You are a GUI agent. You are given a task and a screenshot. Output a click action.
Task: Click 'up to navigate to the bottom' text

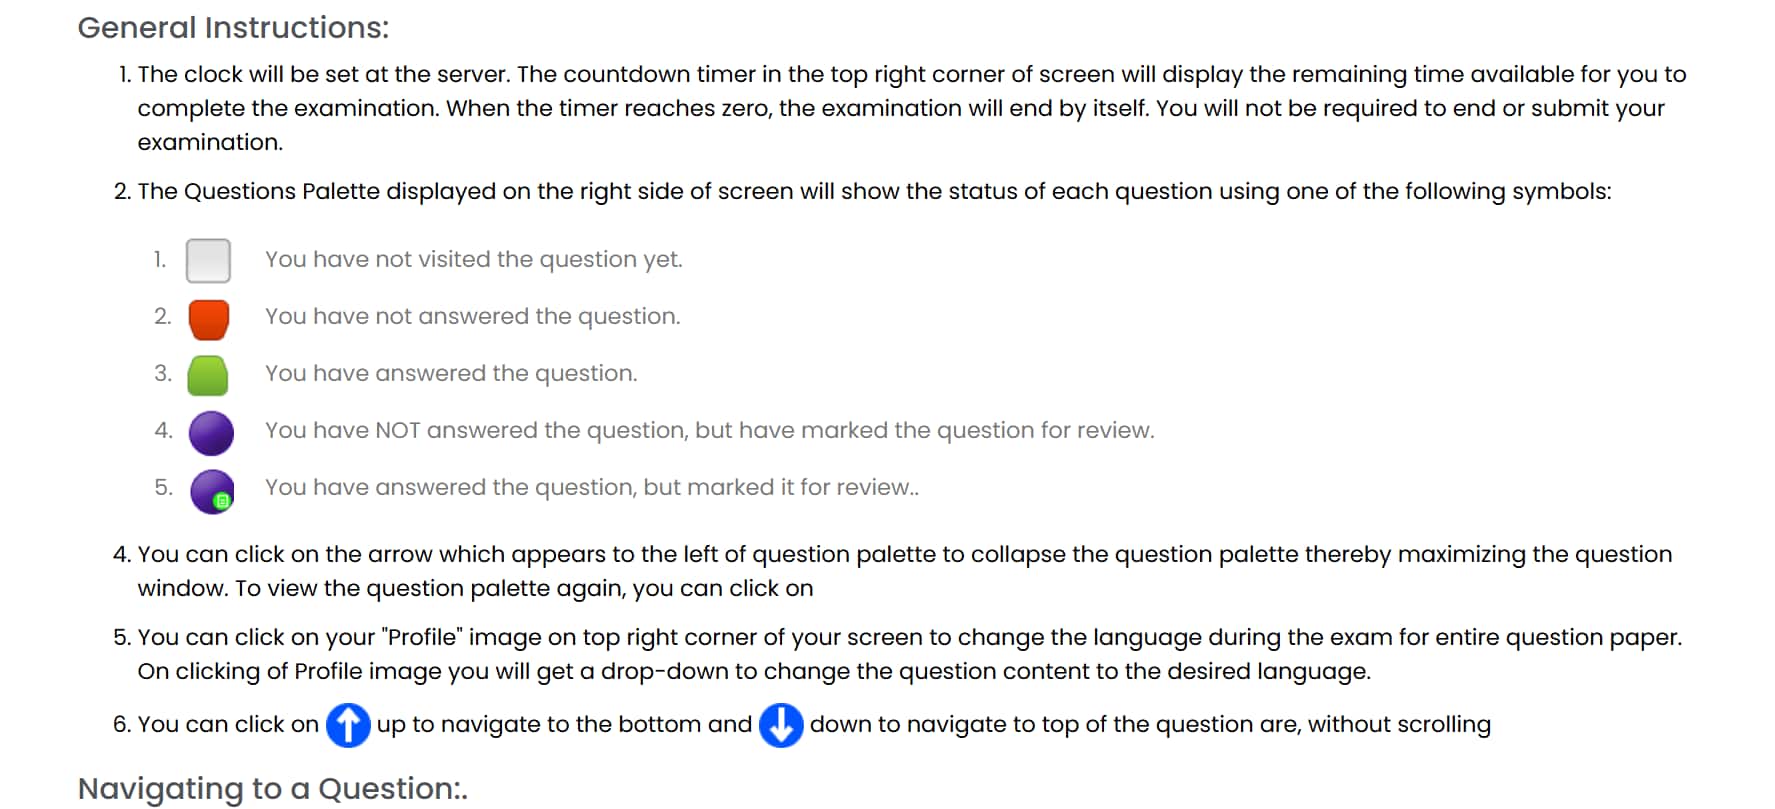point(564,725)
